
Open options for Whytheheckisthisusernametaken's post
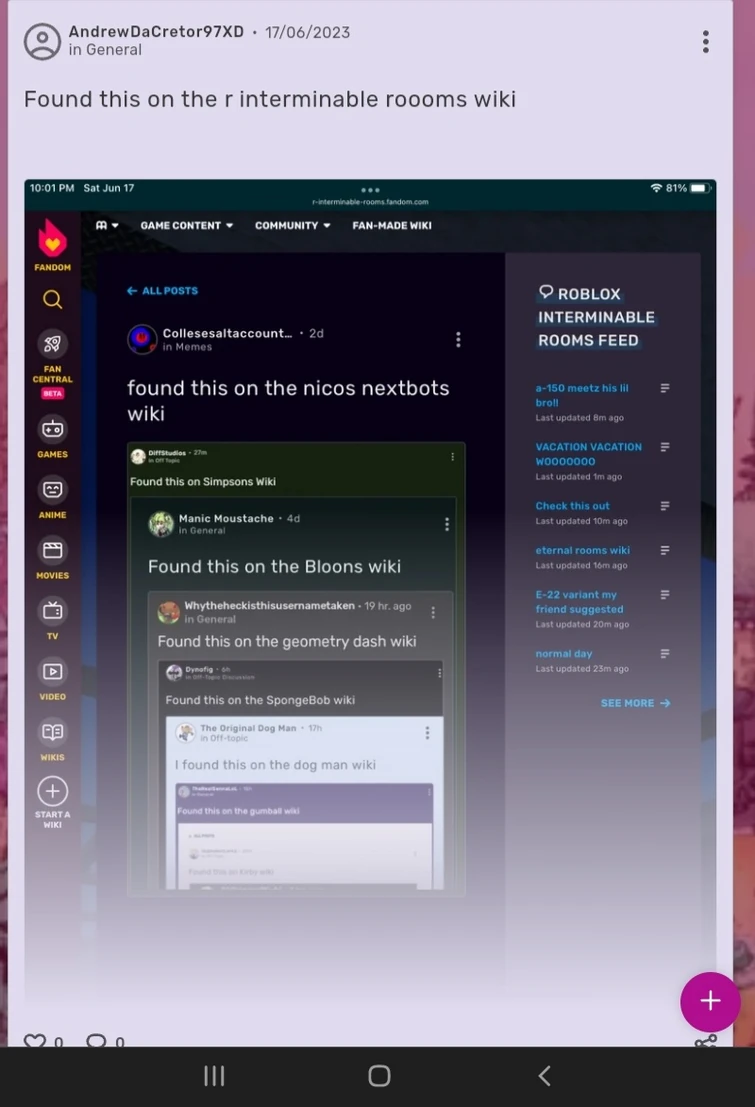pos(433,612)
